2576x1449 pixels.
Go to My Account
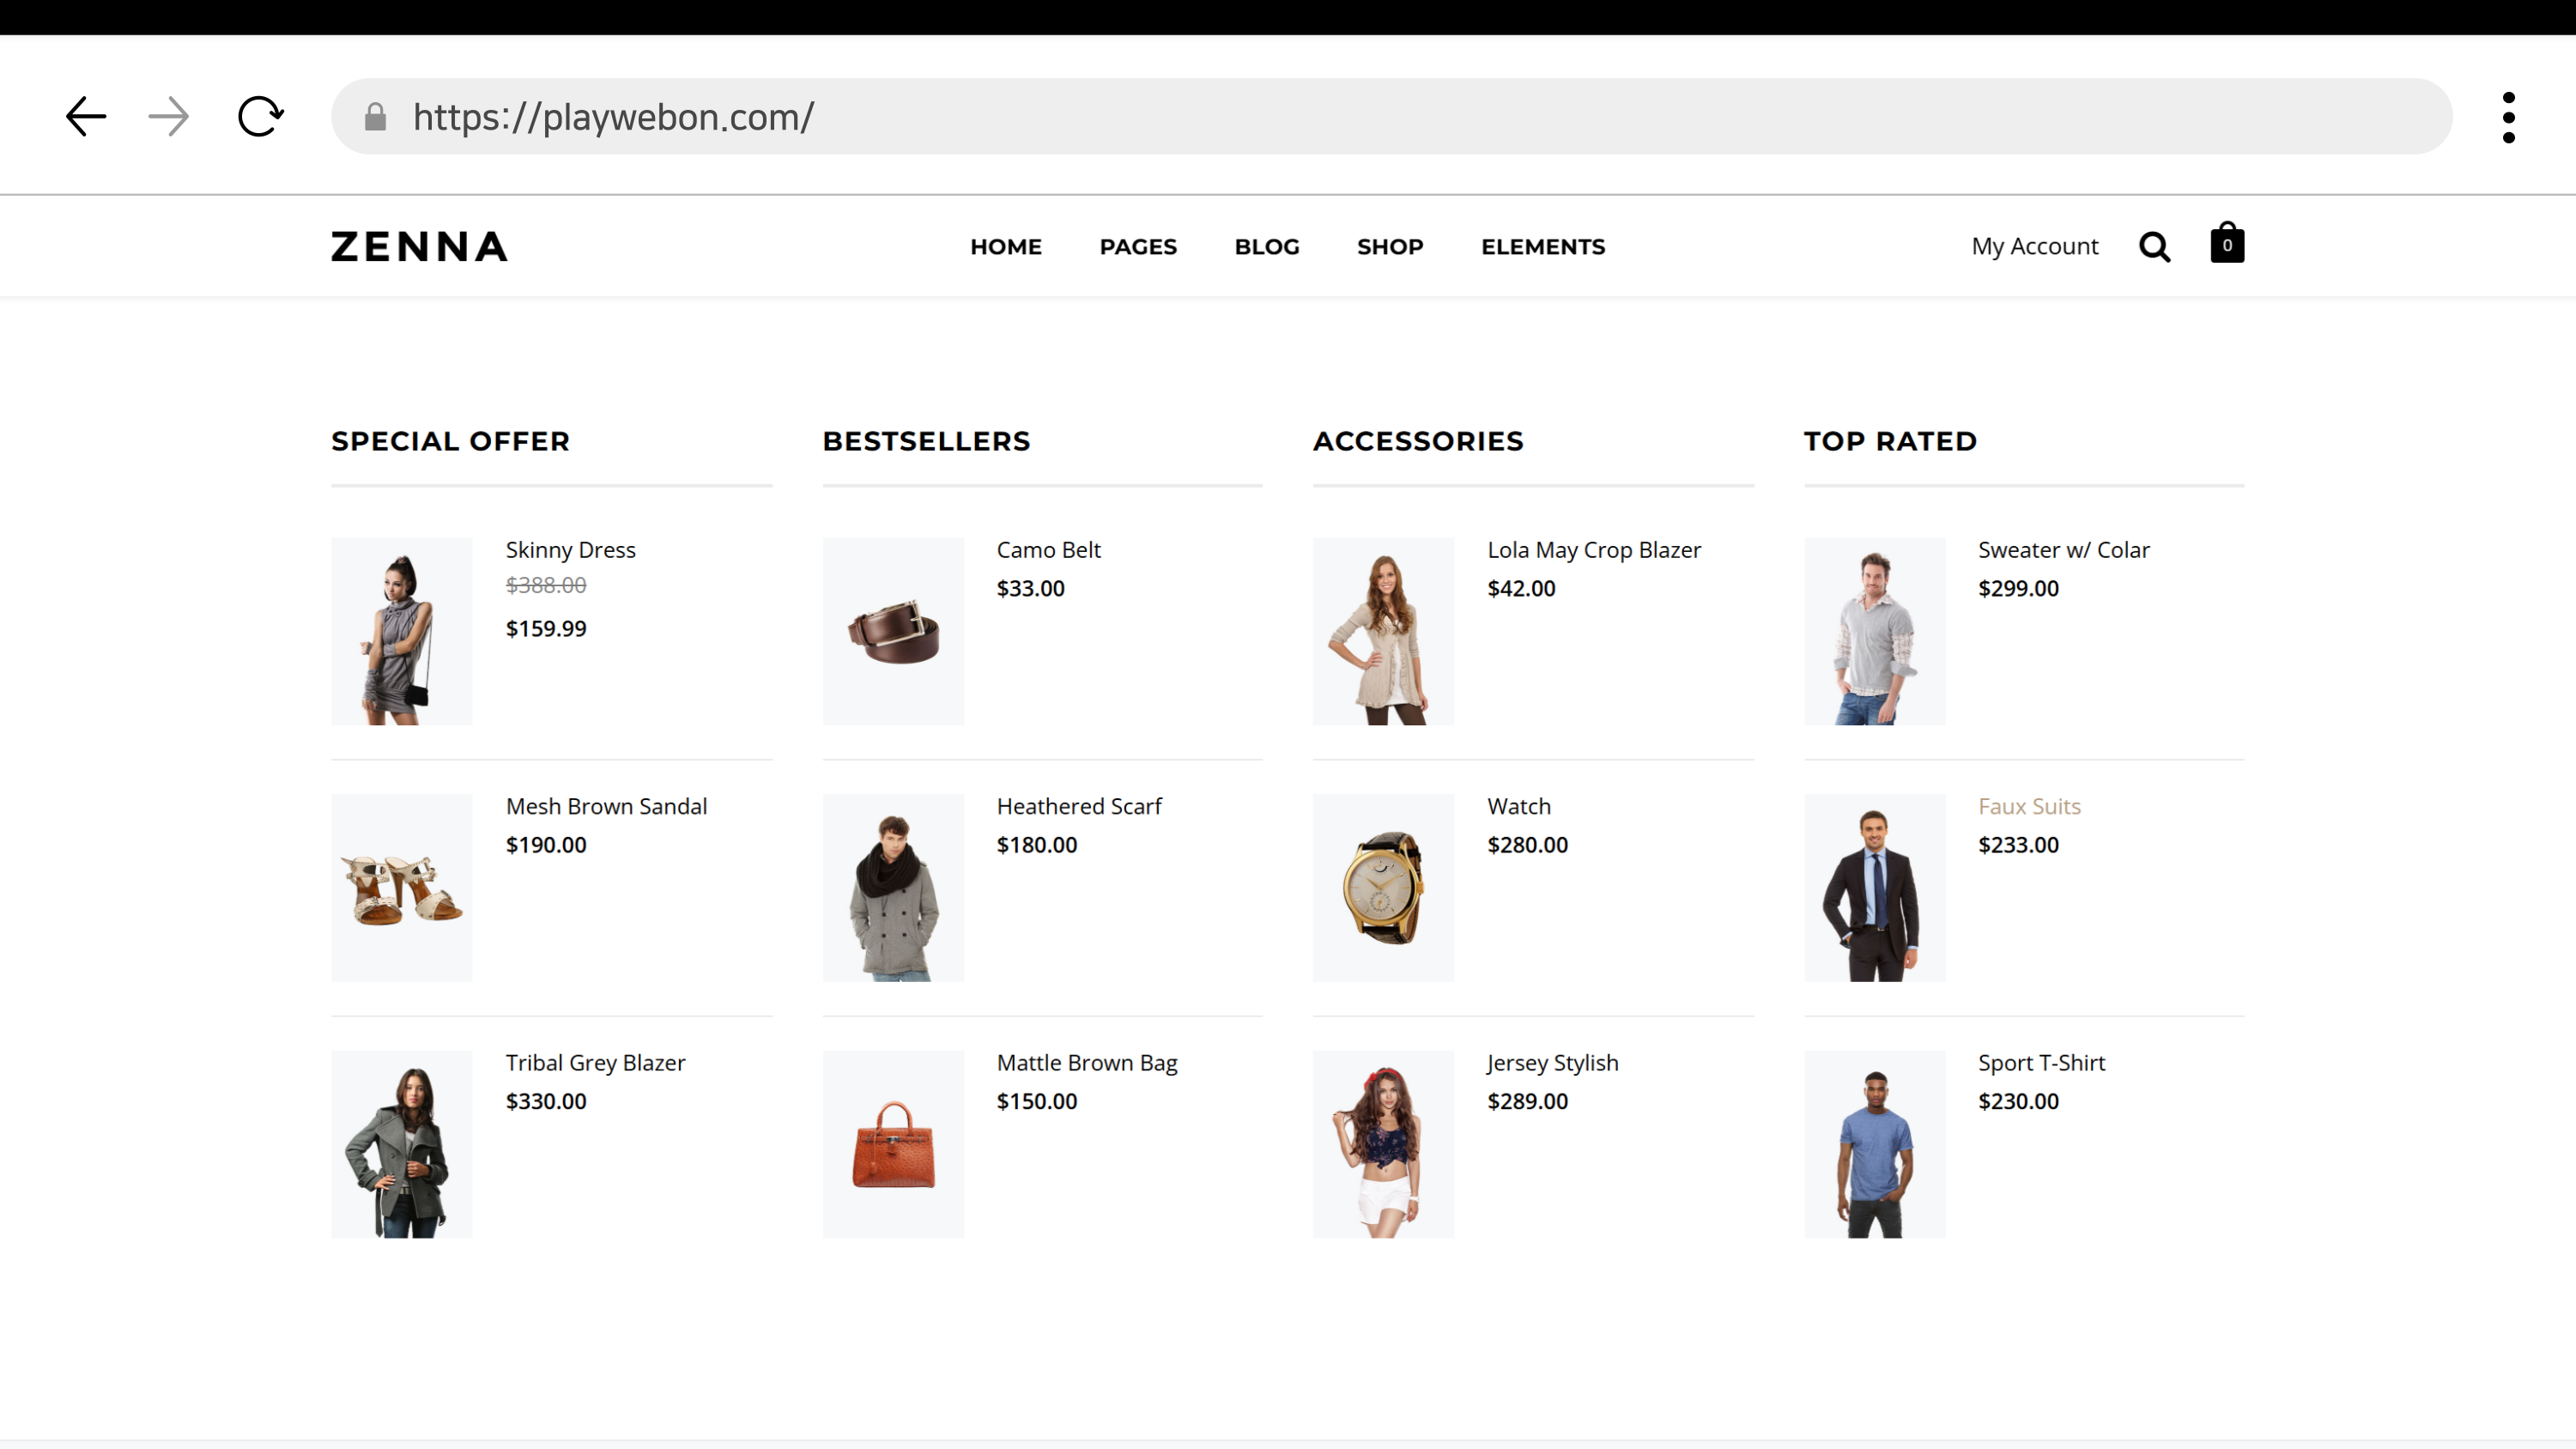tap(2034, 246)
